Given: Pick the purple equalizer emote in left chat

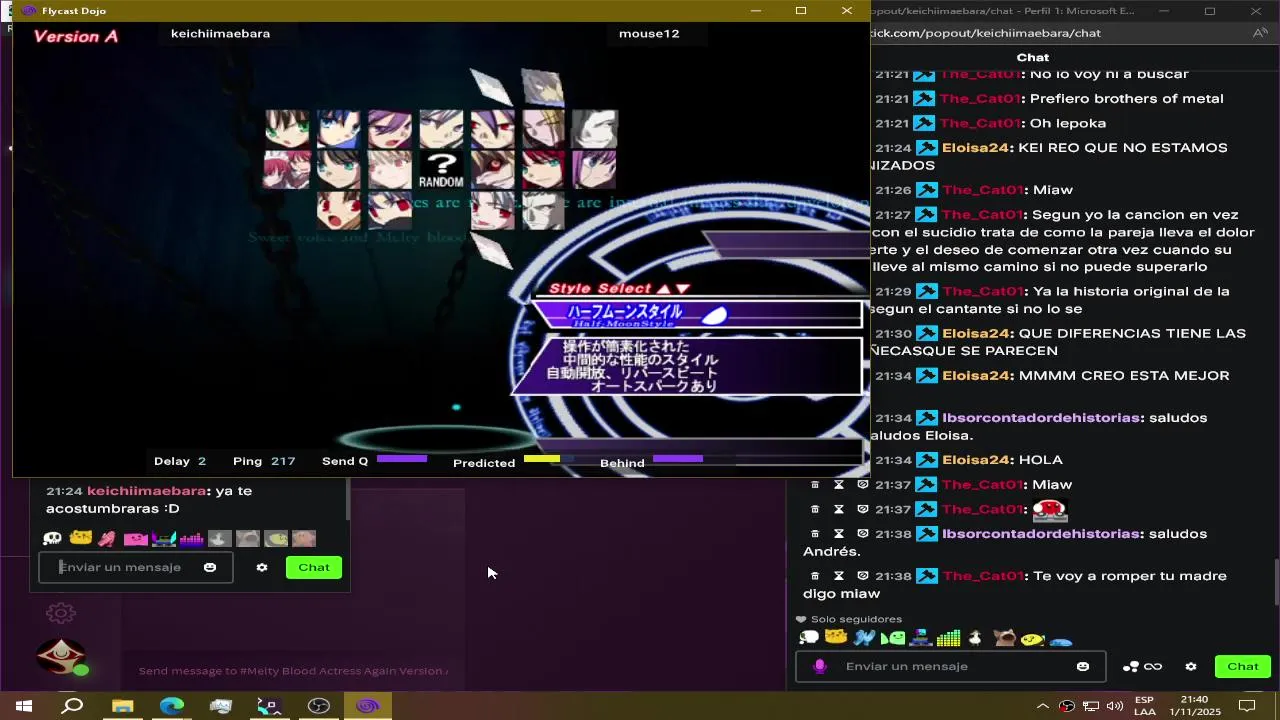Looking at the screenshot, I should 191,538.
